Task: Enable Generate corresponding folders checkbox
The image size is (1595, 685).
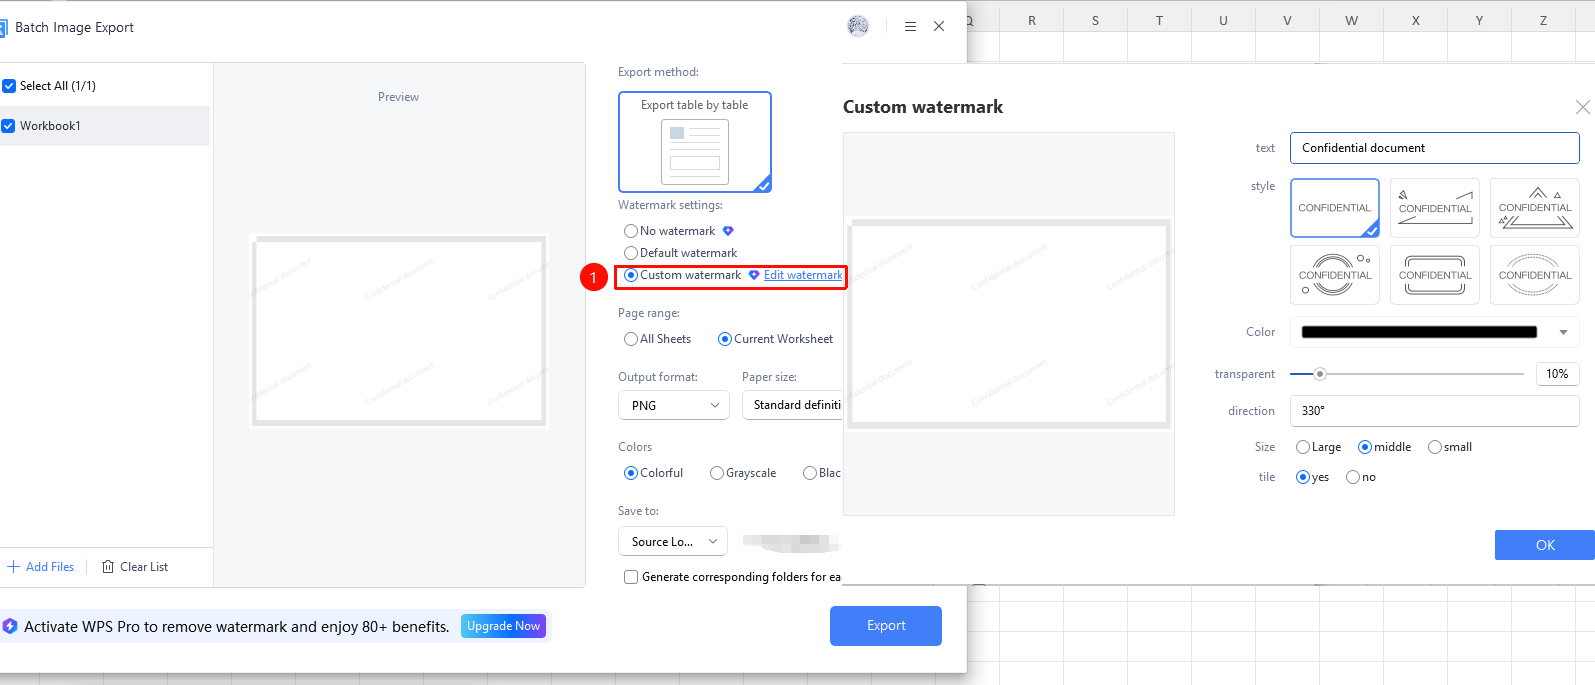Action: point(631,577)
